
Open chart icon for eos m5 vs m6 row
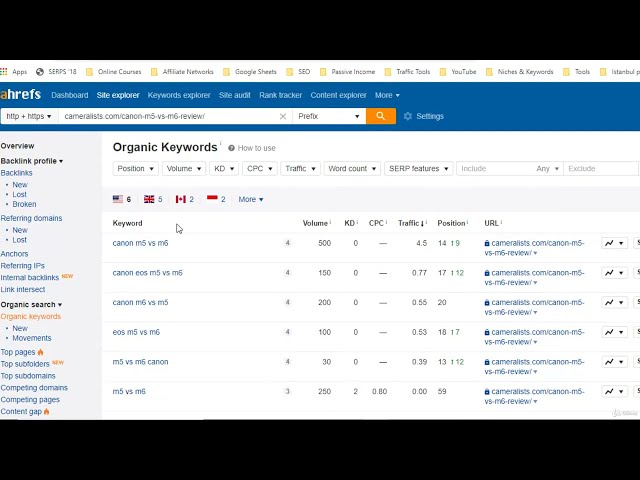click(609, 332)
